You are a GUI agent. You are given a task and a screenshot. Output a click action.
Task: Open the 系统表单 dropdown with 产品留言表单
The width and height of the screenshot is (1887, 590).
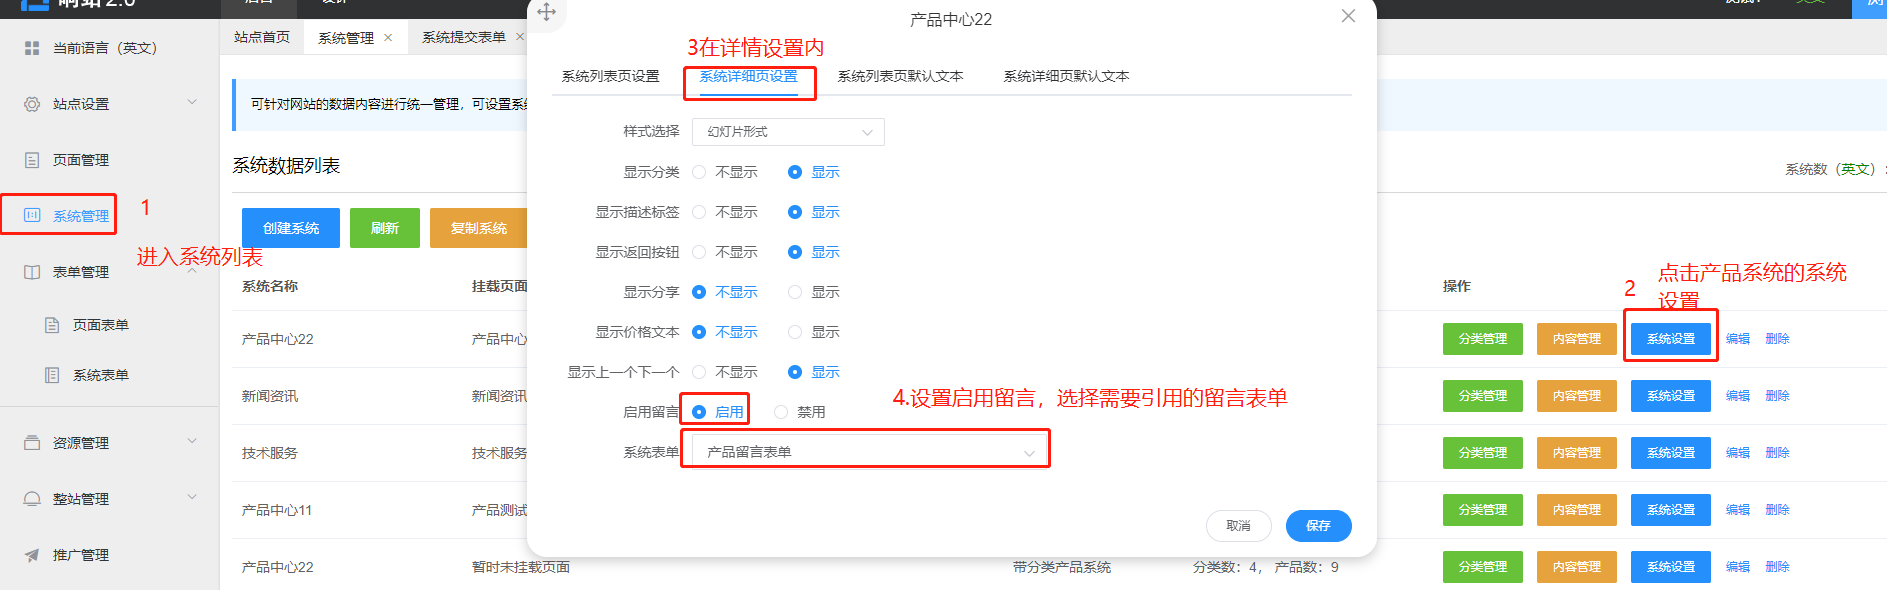pos(866,452)
